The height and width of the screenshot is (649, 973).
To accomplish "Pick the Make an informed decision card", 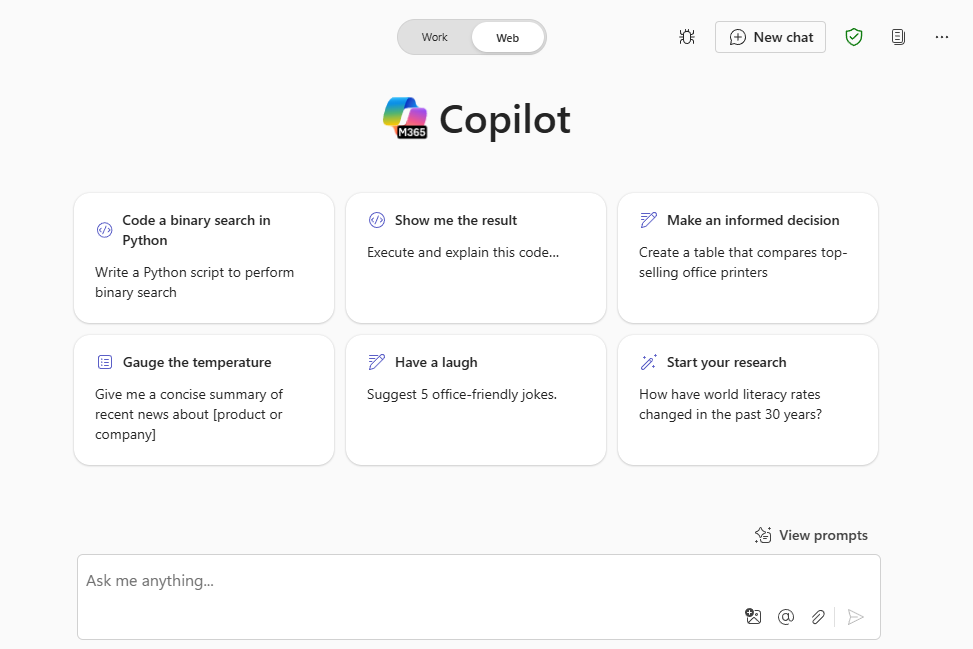I will point(748,257).
